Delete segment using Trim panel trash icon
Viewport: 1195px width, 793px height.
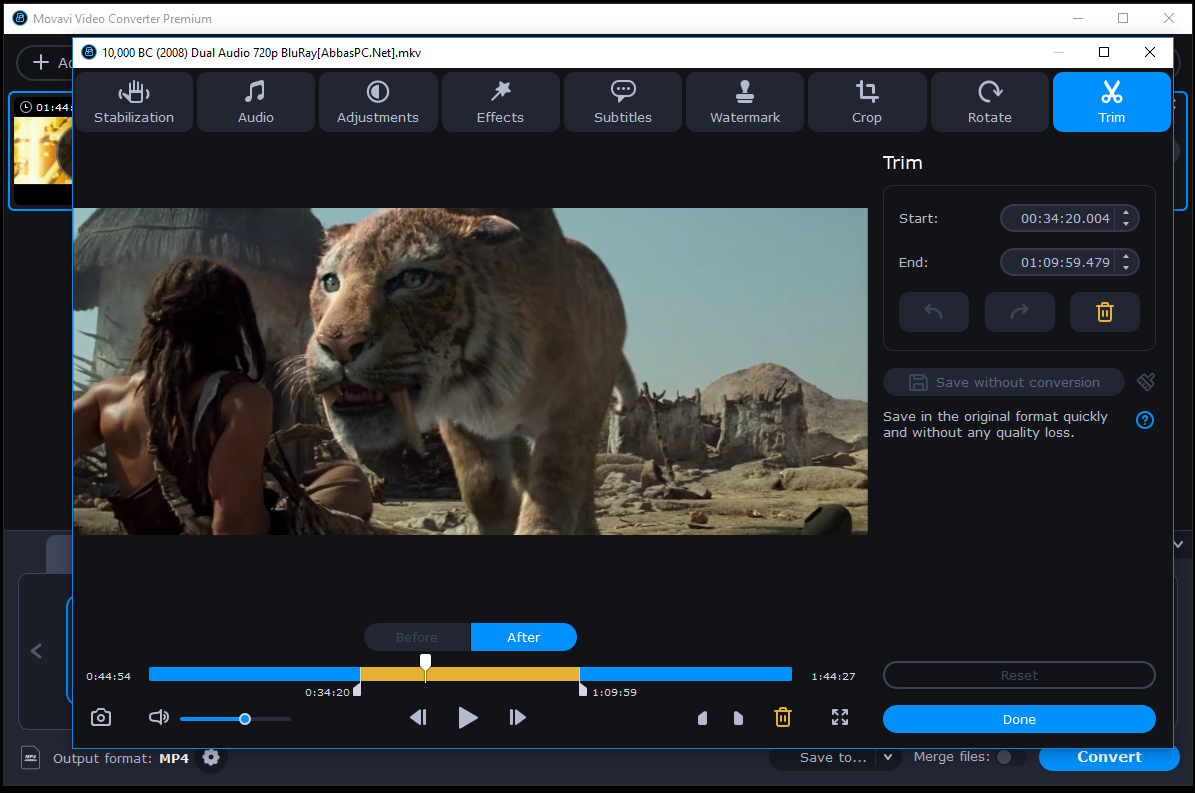click(1105, 312)
